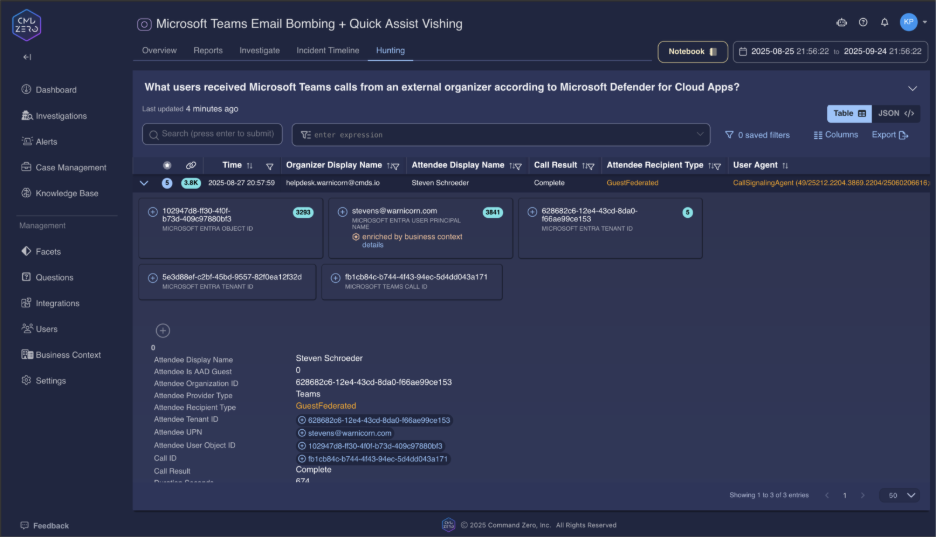The width and height of the screenshot is (936, 537).
Task: Click the plus circle above record 0
Action: [x=163, y=331]
